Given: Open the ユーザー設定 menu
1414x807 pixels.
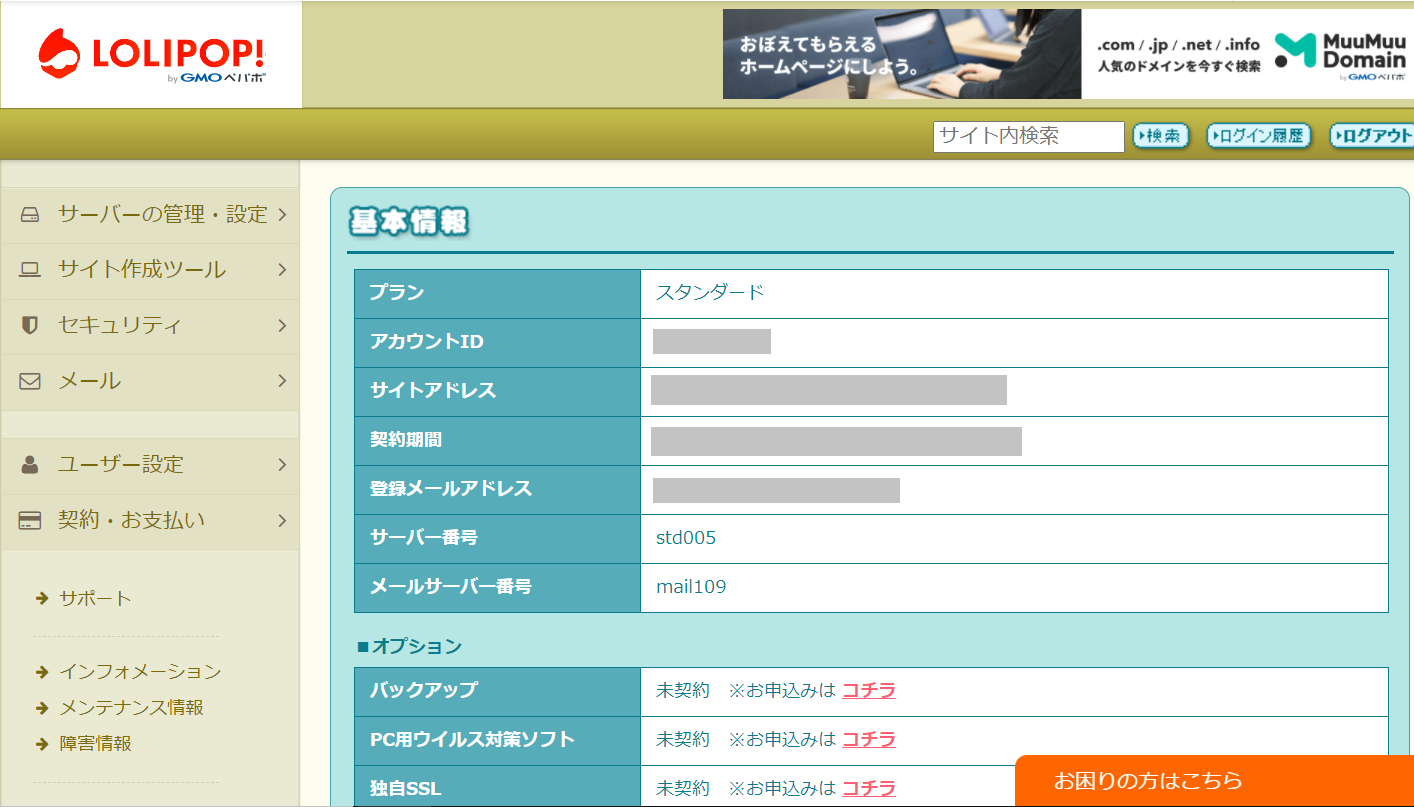Looking at the screenshot, I should pos(150,465).
